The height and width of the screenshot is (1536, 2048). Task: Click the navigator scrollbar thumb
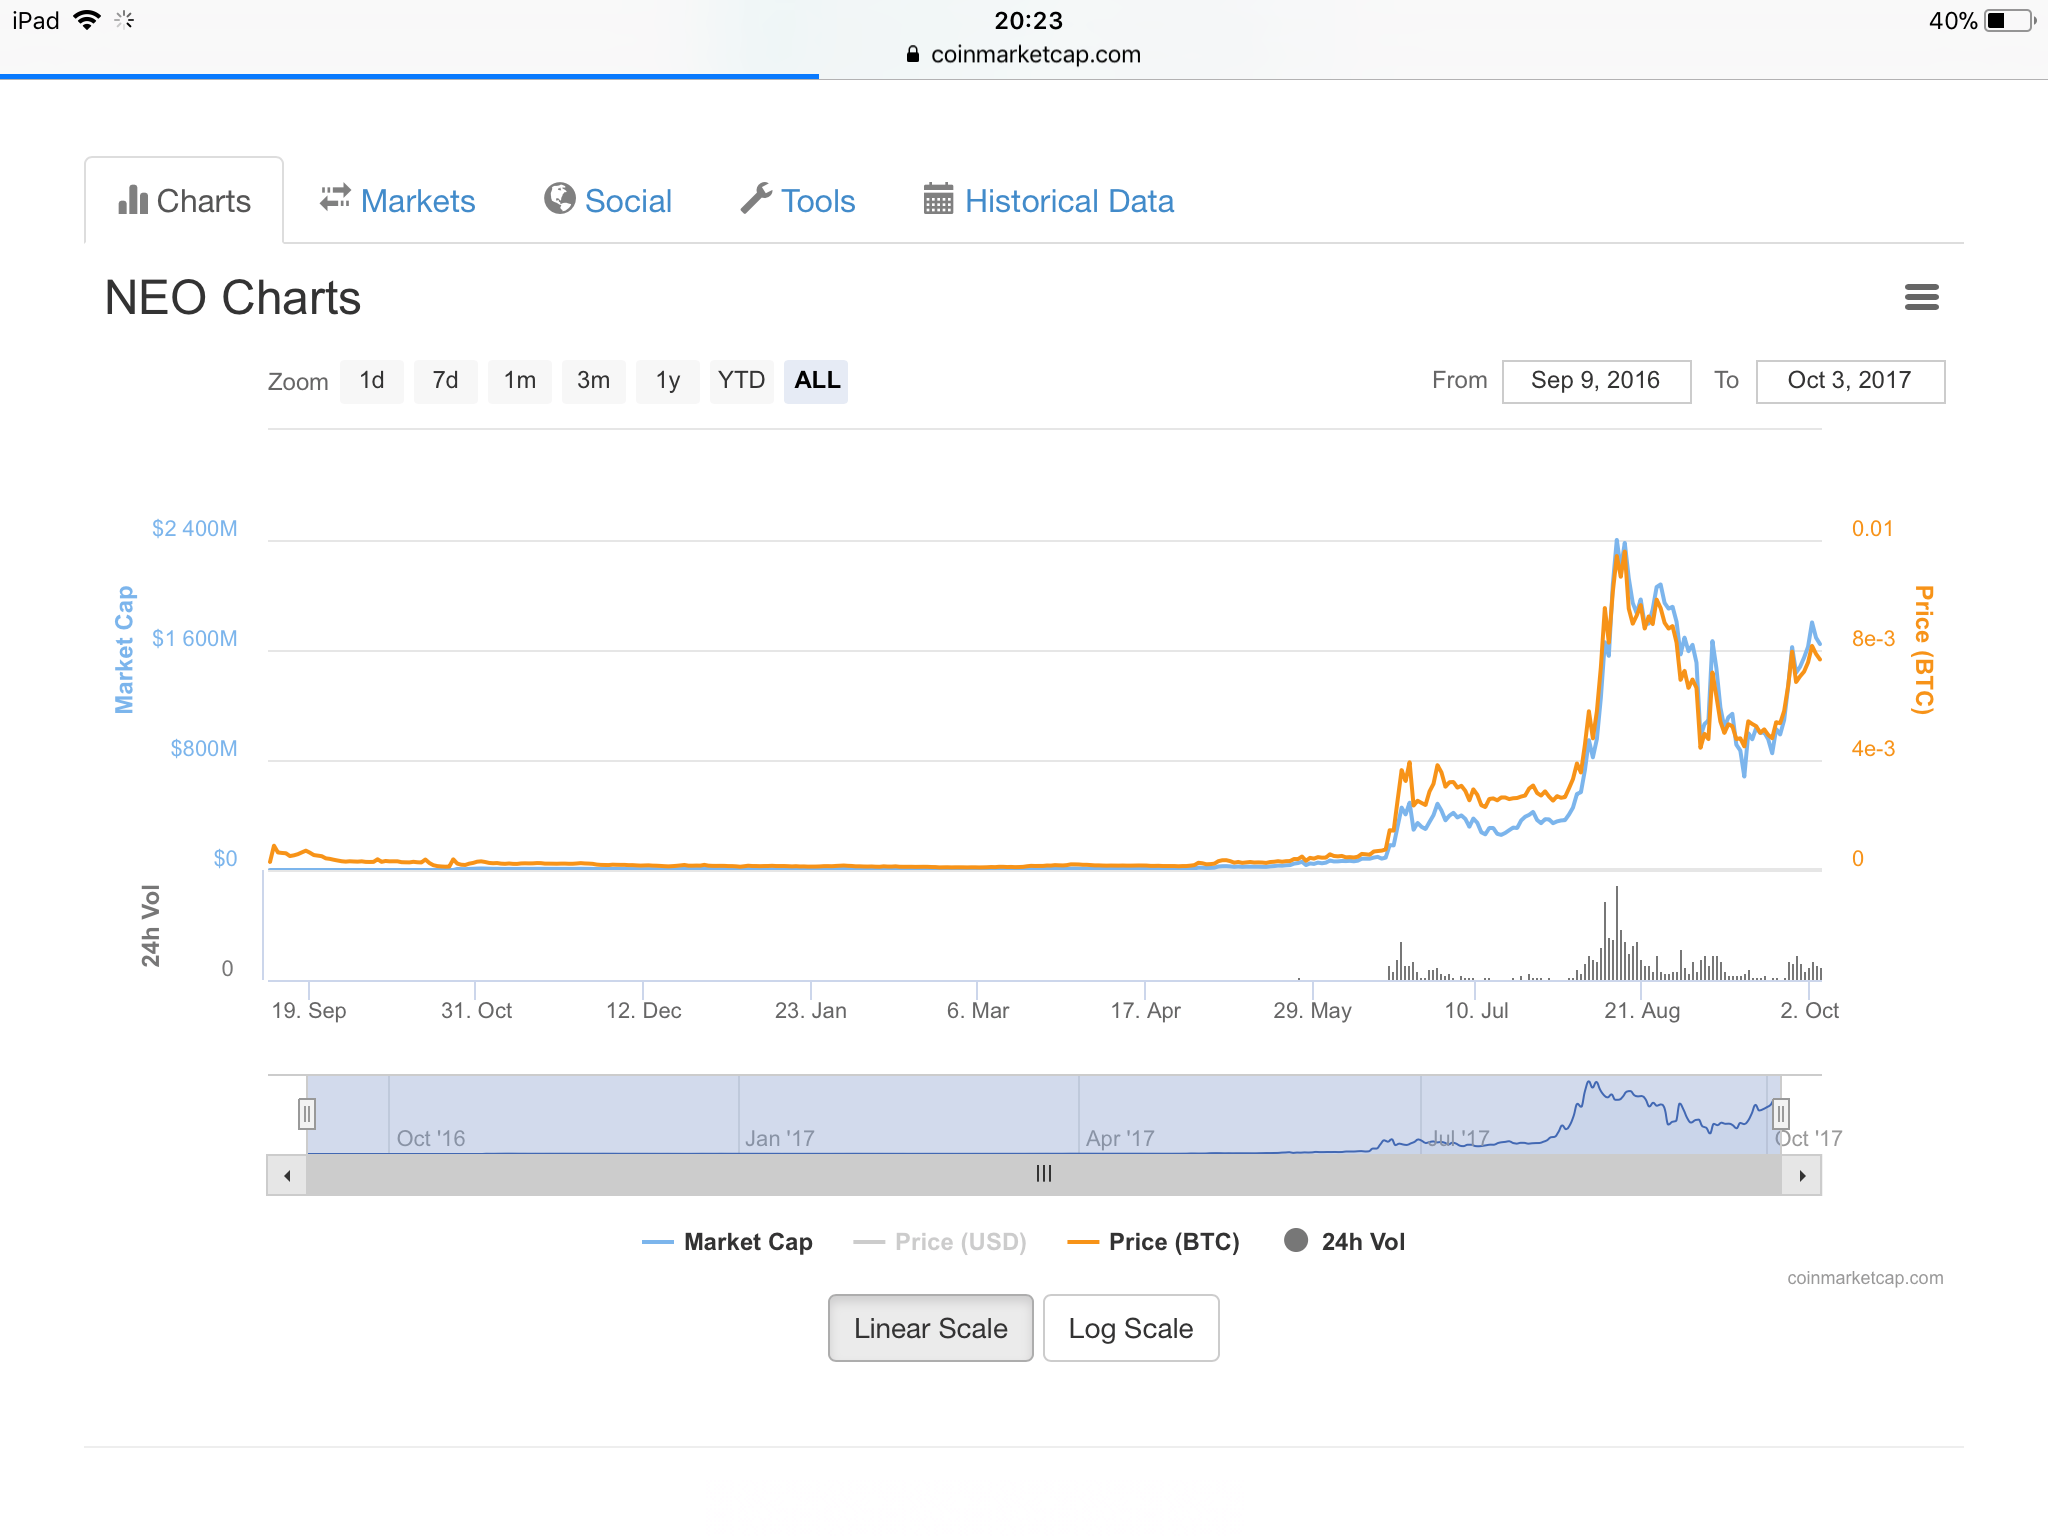coord(1044,1174)
